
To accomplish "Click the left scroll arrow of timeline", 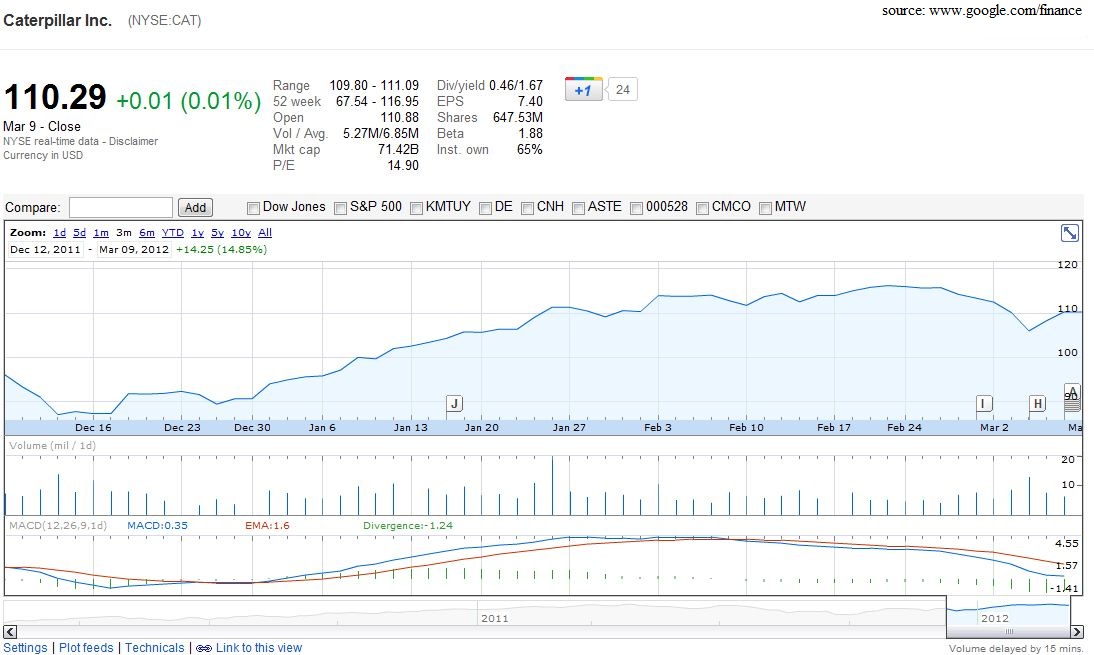I will pos(10,632).
